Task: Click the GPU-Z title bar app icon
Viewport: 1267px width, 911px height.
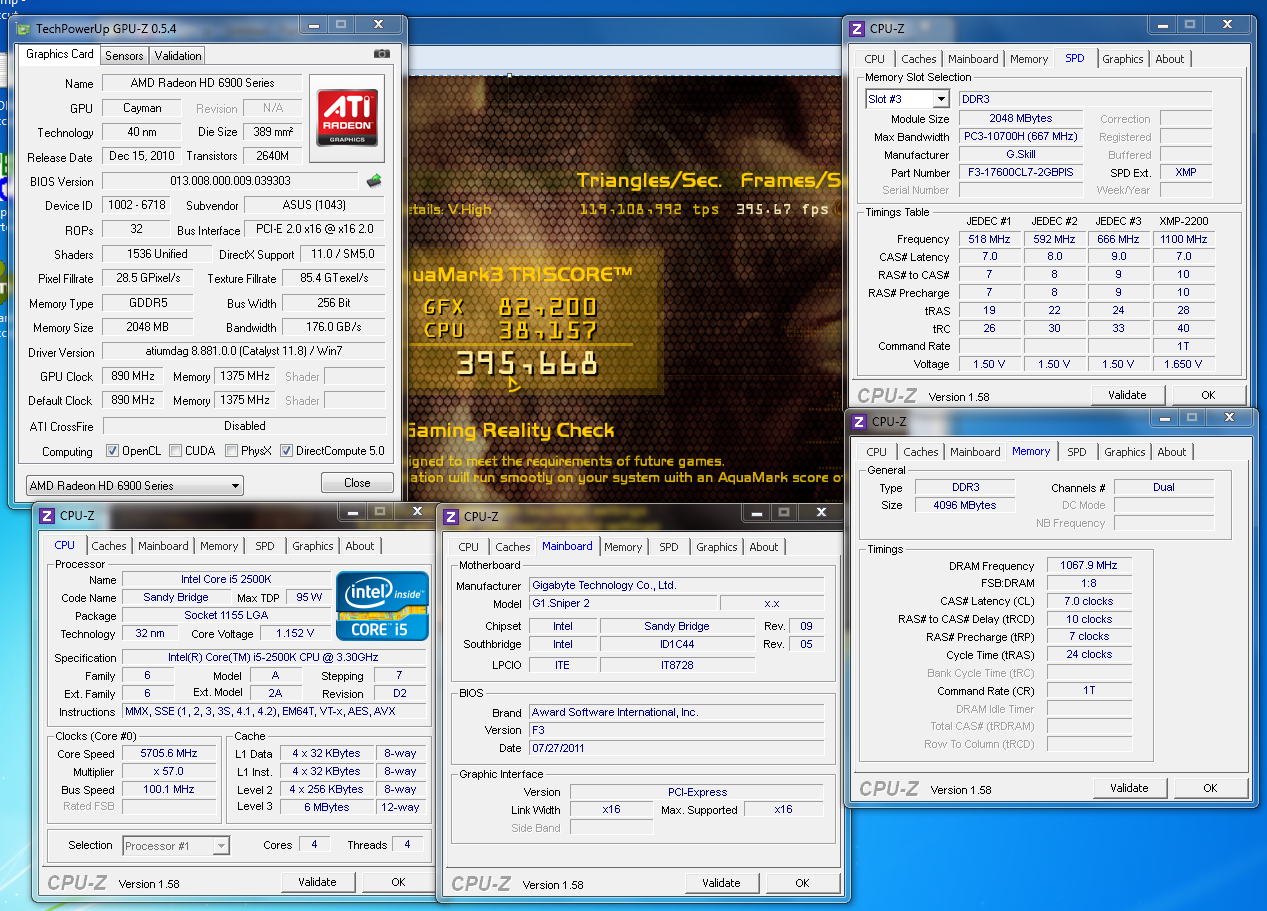Action: coord(23,29)
